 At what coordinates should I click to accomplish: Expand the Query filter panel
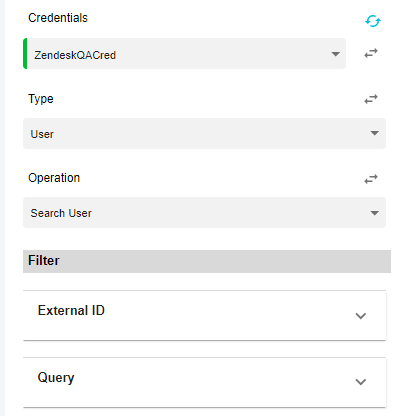tap(204, 382)
